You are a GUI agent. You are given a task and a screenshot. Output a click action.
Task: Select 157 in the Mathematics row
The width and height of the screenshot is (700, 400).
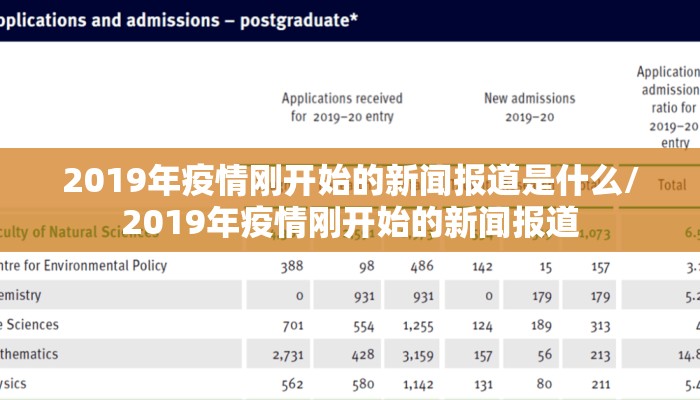pyautogui.click(x=483, y=356)
